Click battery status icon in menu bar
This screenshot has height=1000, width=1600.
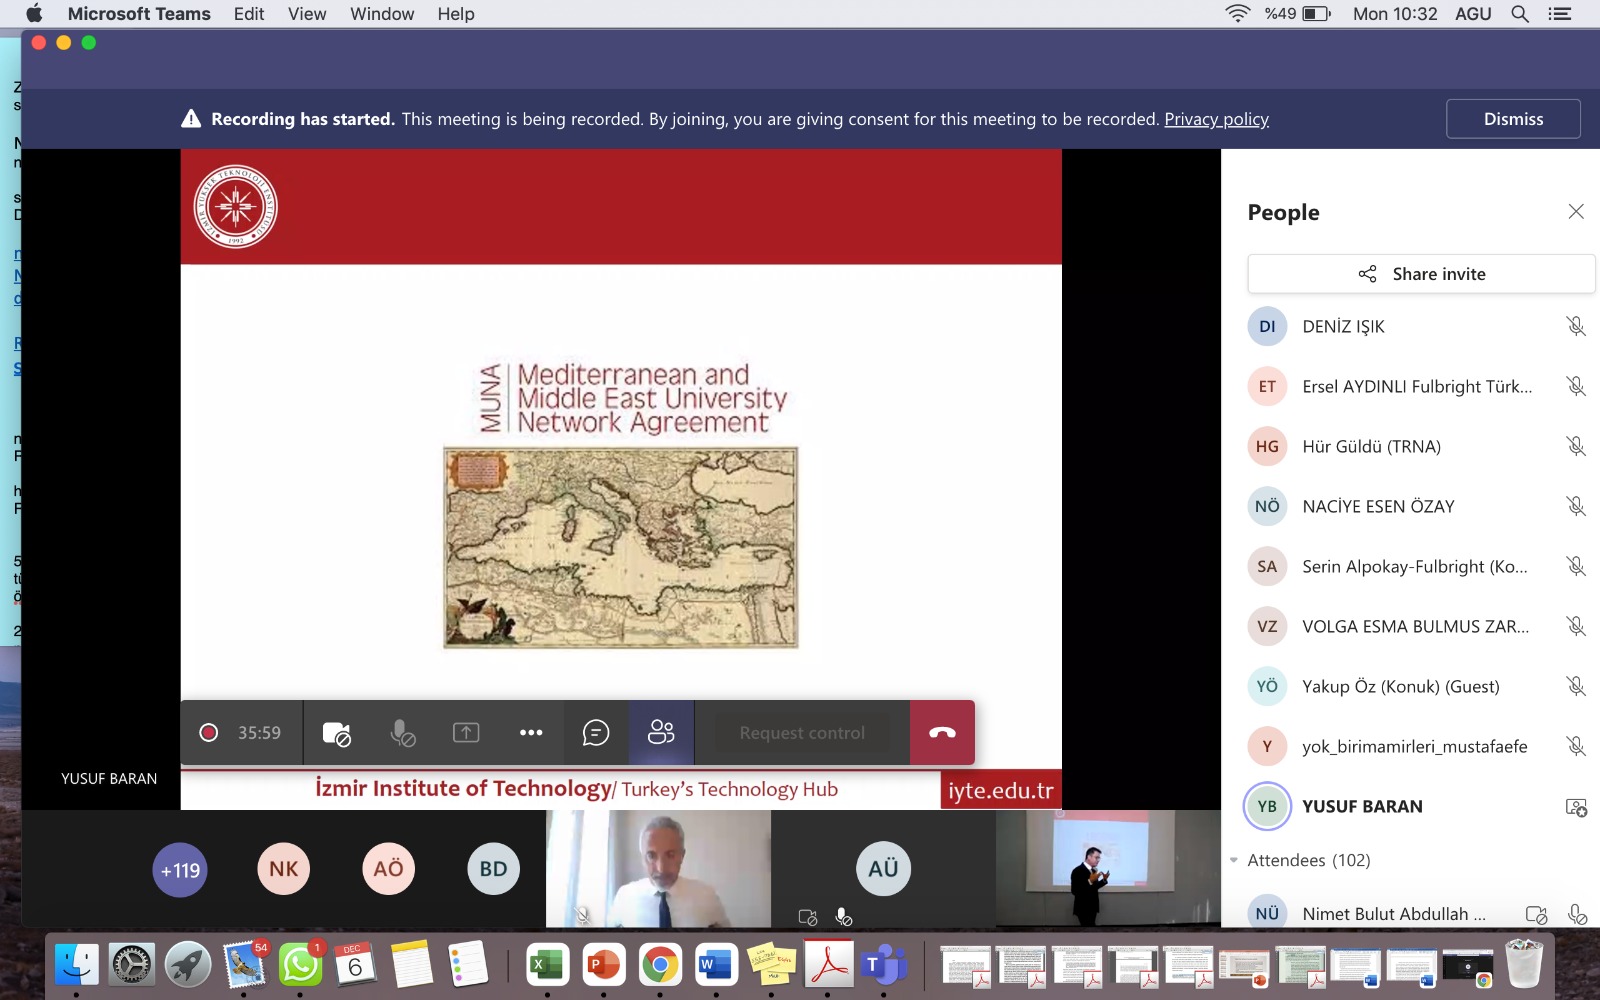tap(1317, 14)
